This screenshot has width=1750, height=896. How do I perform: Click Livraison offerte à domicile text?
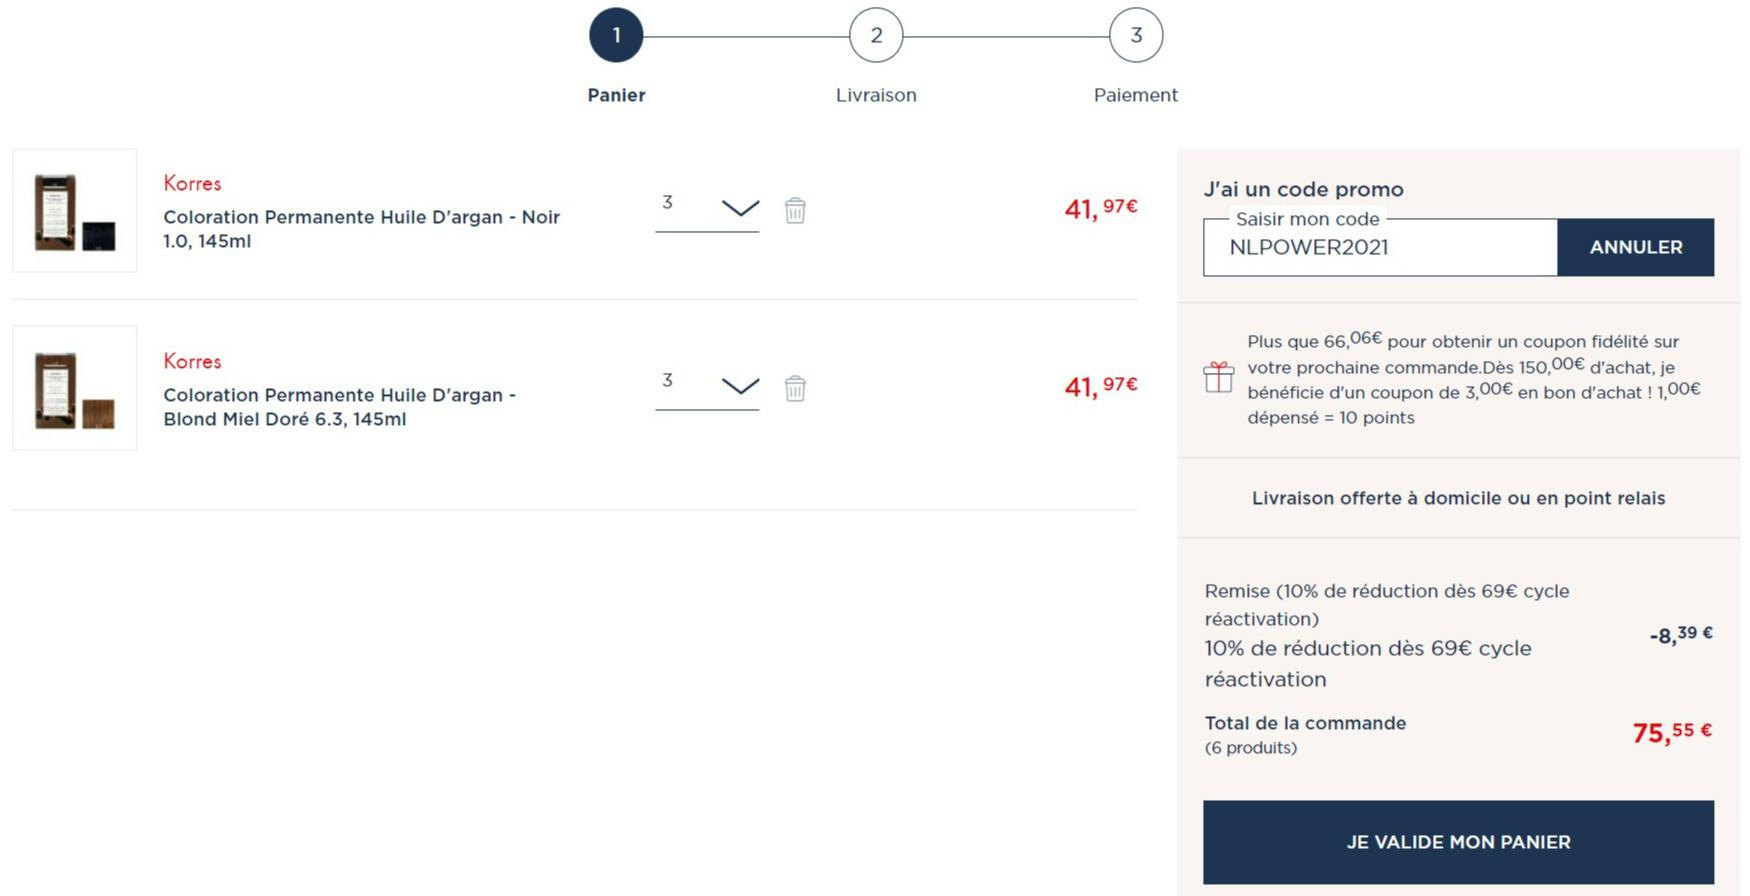(x=1458, y=498)
